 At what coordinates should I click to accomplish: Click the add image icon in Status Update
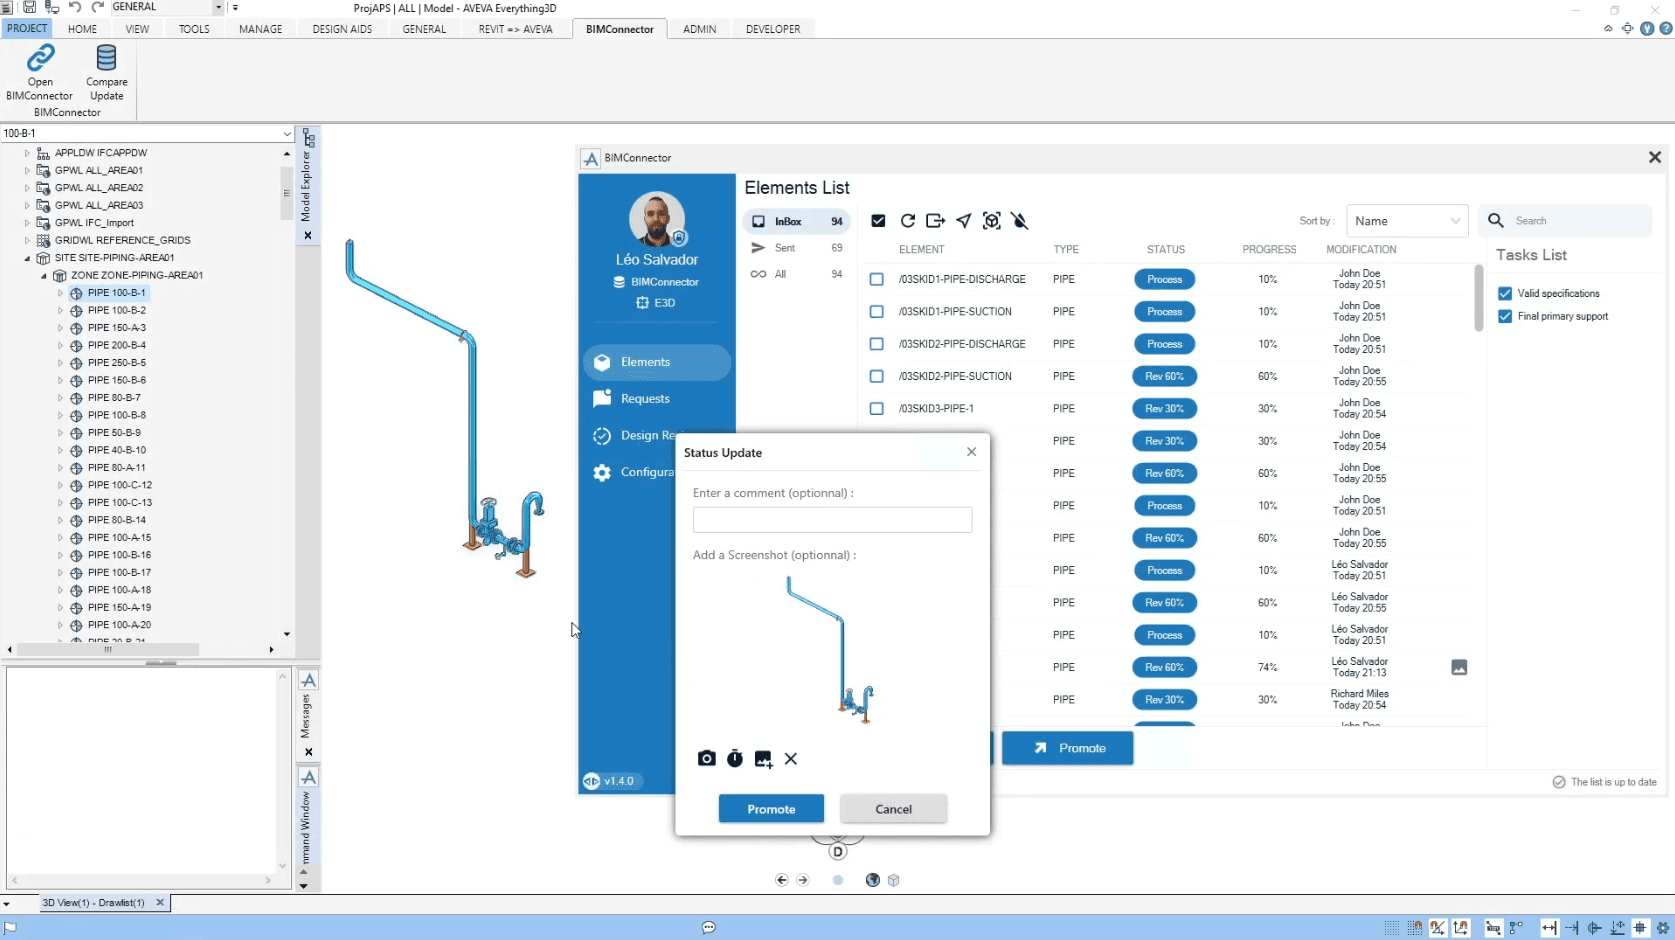[x=763, y=759]
